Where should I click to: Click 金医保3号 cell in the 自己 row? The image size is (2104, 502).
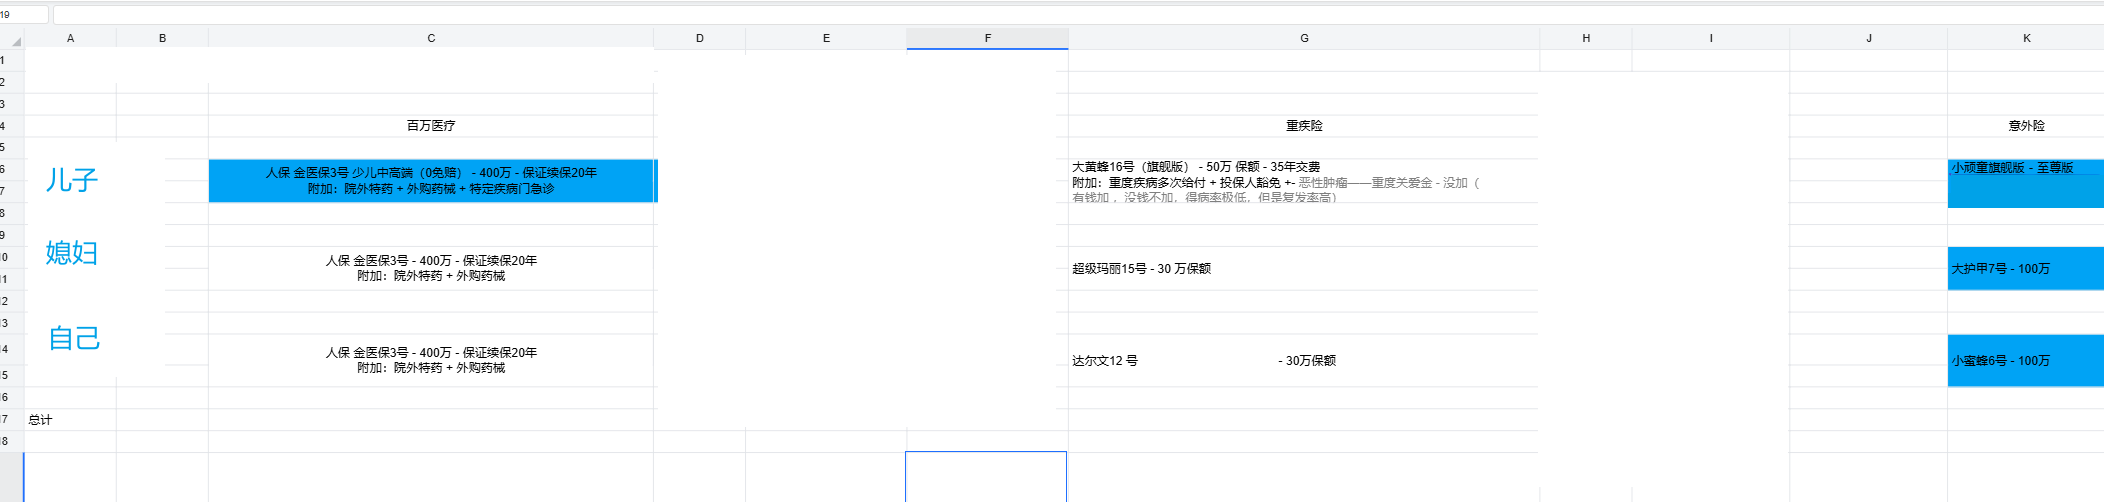click(431, 360)
